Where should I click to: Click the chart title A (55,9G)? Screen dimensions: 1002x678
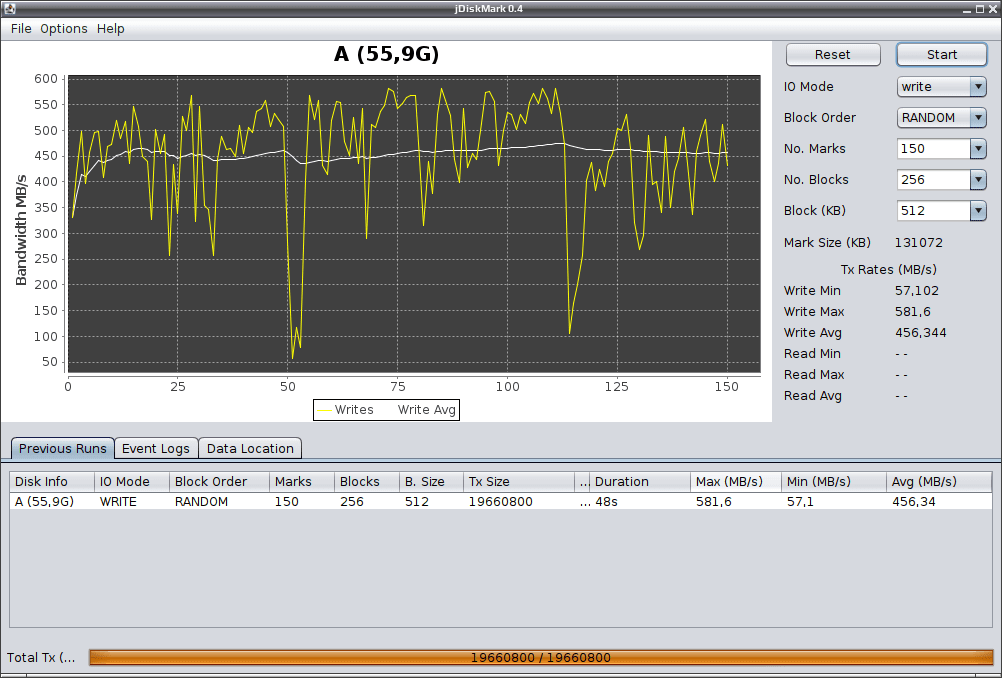click(387, 54)
